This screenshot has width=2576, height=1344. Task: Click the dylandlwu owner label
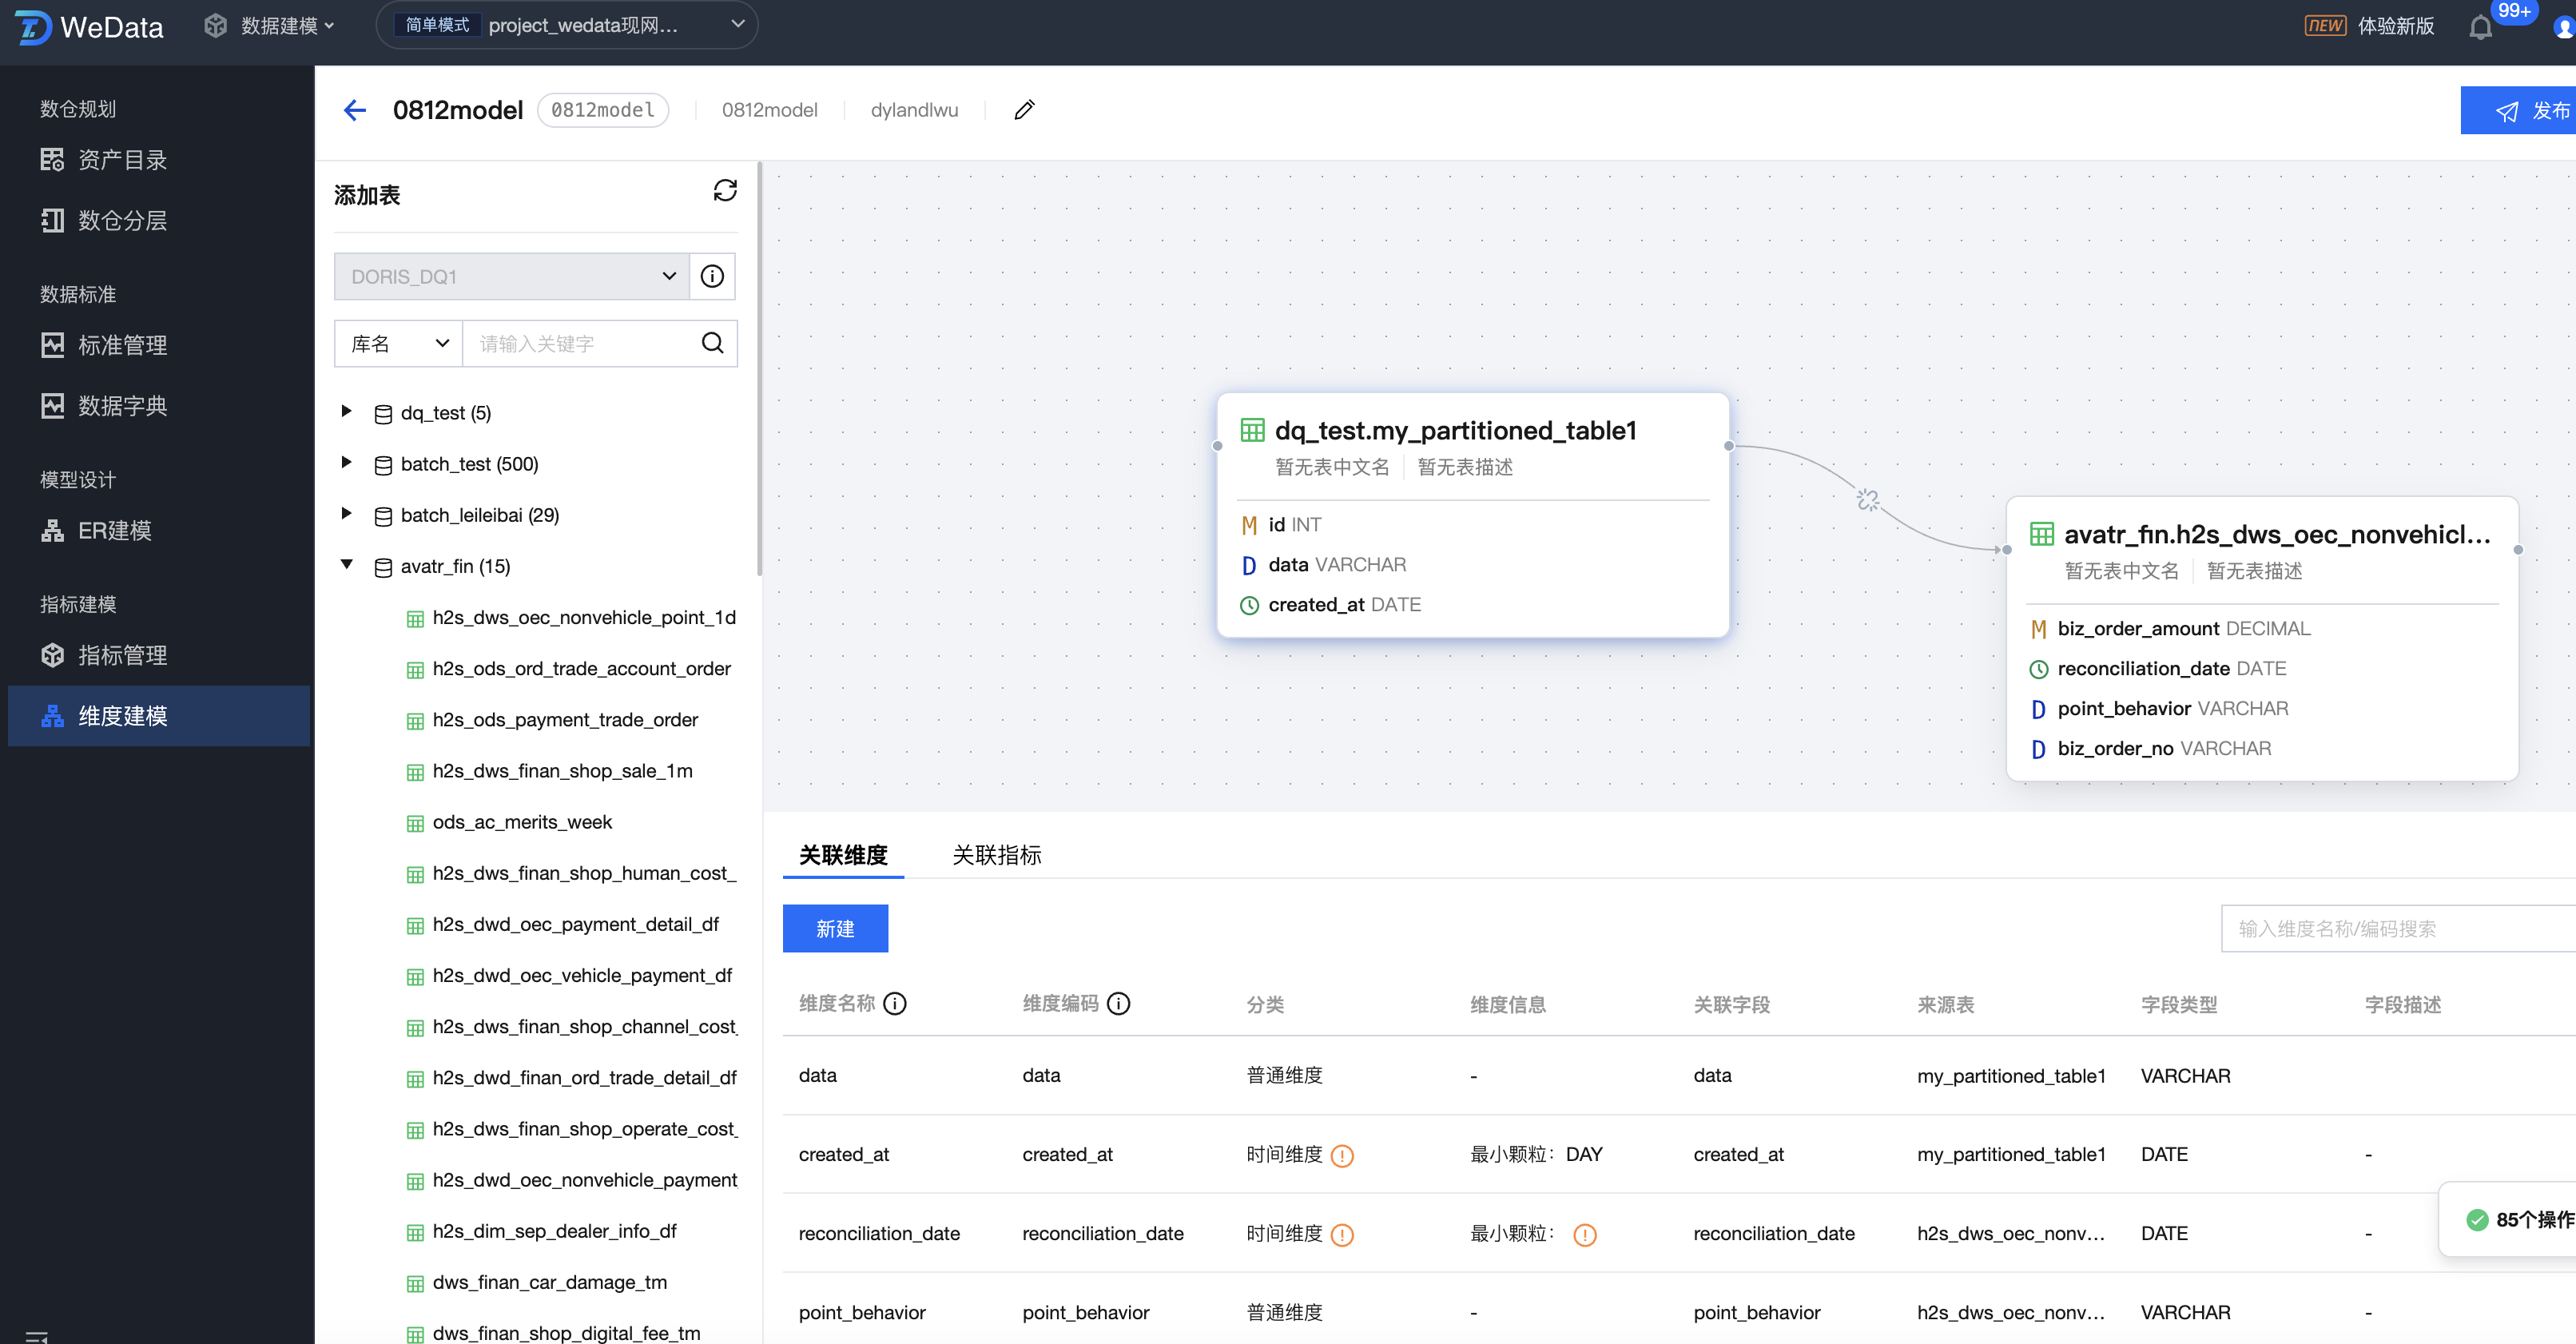click(914, 110)
